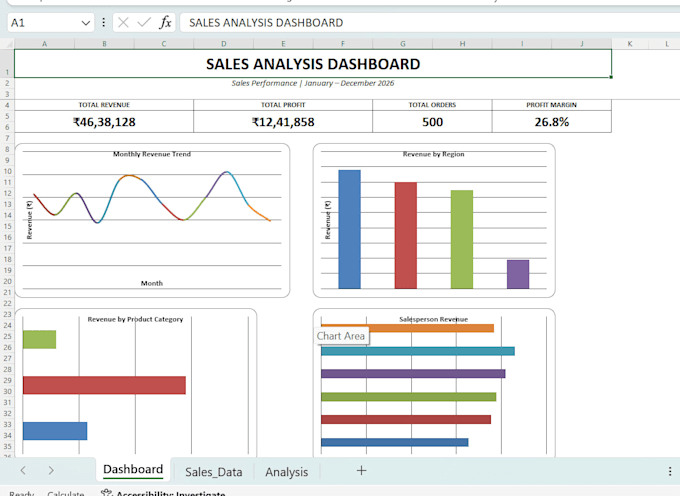Select the dark red bar in Salesperson Revenue chart

tap(406, 419)
